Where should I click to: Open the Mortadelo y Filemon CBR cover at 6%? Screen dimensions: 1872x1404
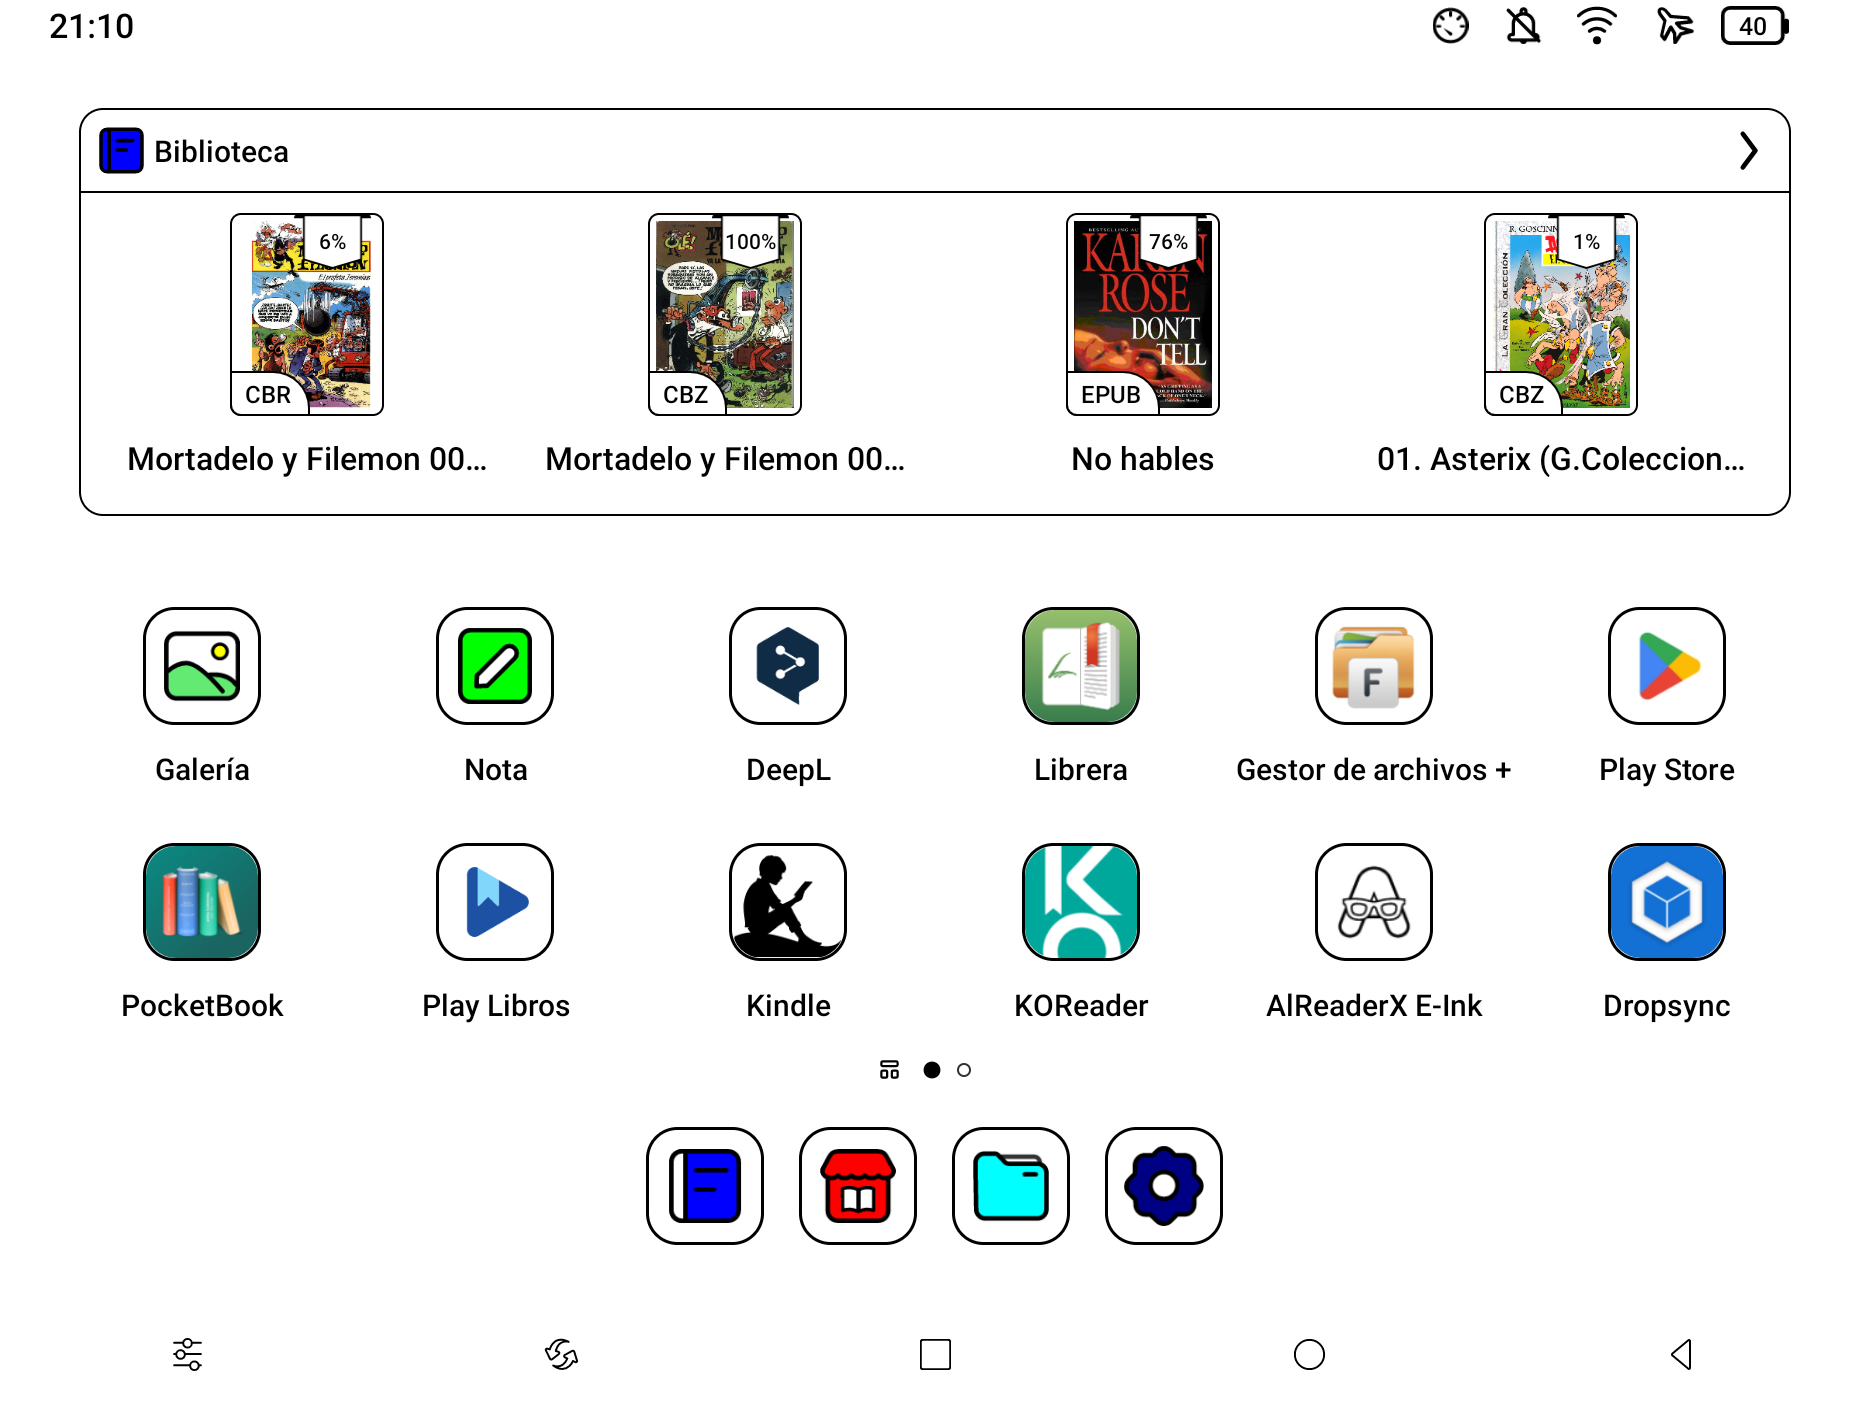click(307, 314)
